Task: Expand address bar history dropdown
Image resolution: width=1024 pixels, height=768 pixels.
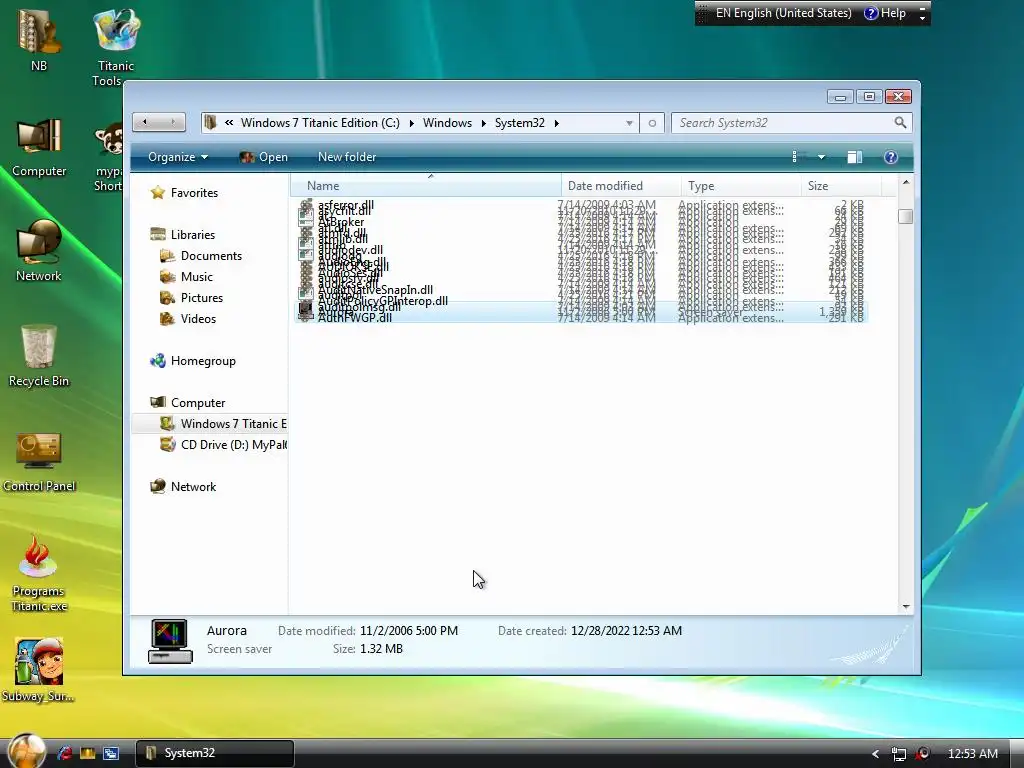Action: tap(629, 123)
